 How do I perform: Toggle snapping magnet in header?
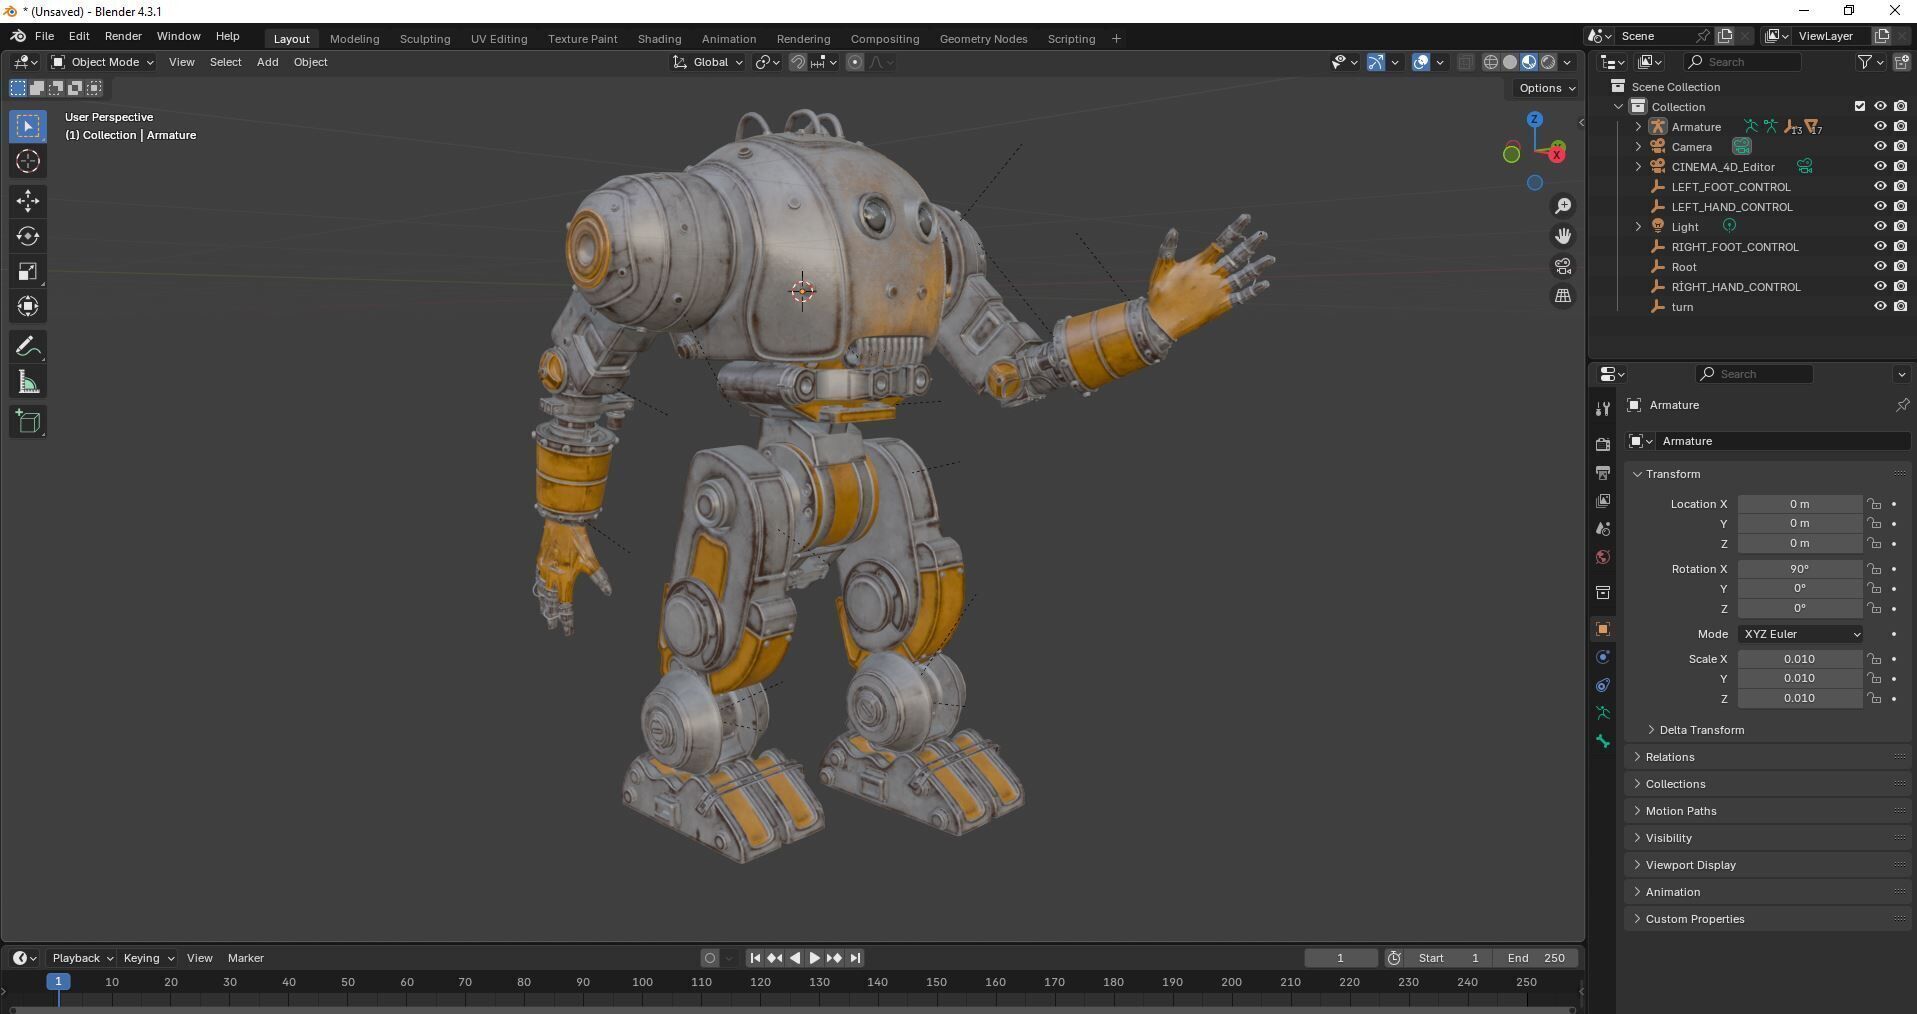point(797,62)
